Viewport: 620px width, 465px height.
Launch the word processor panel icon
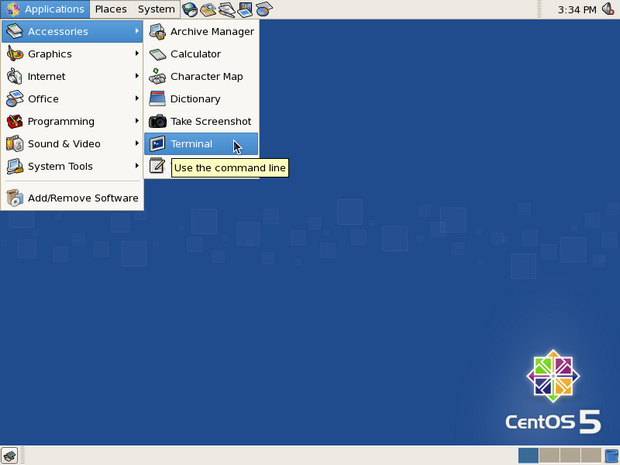(x=227, y=9)
